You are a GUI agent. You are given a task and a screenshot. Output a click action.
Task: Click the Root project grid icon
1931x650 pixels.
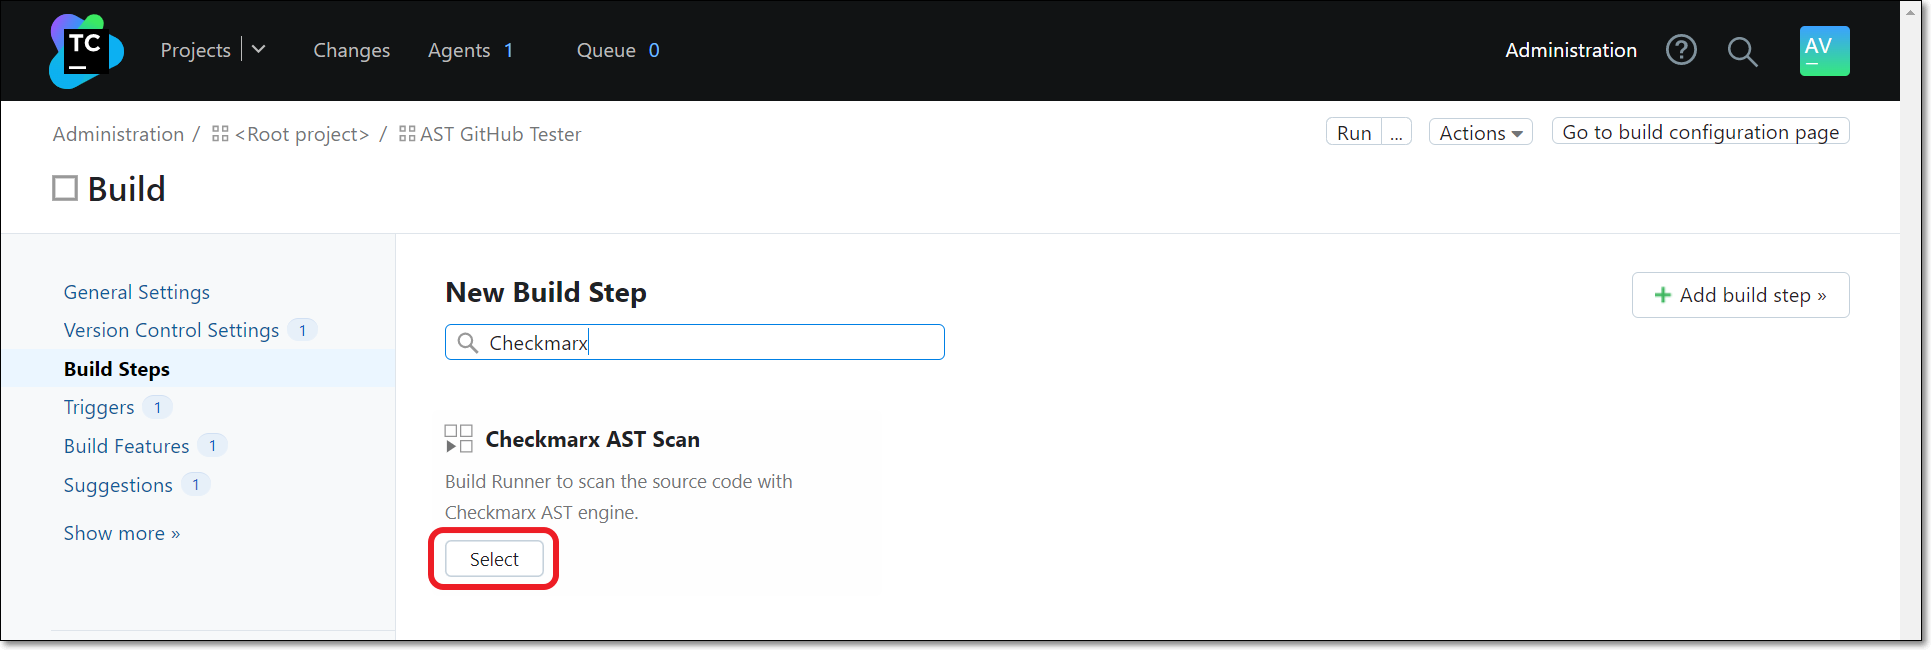220,134
